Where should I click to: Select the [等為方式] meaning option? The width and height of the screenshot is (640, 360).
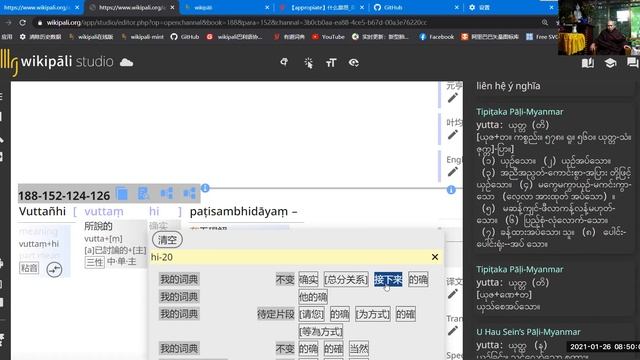pyautogui.click(x=321, y=331)
